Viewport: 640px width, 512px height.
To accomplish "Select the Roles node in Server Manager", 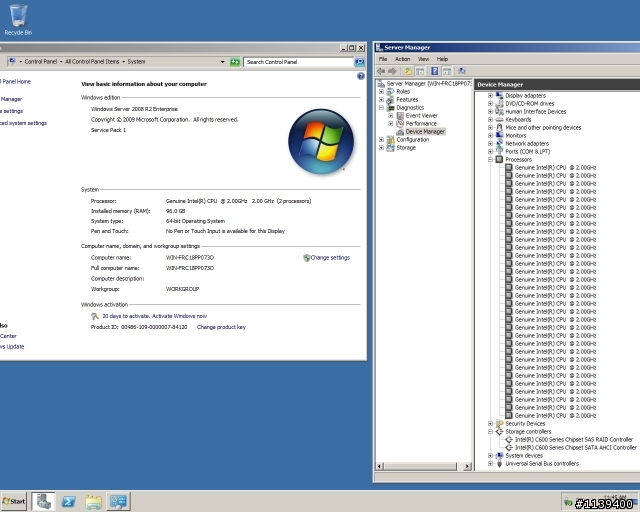I will [403, 92].
